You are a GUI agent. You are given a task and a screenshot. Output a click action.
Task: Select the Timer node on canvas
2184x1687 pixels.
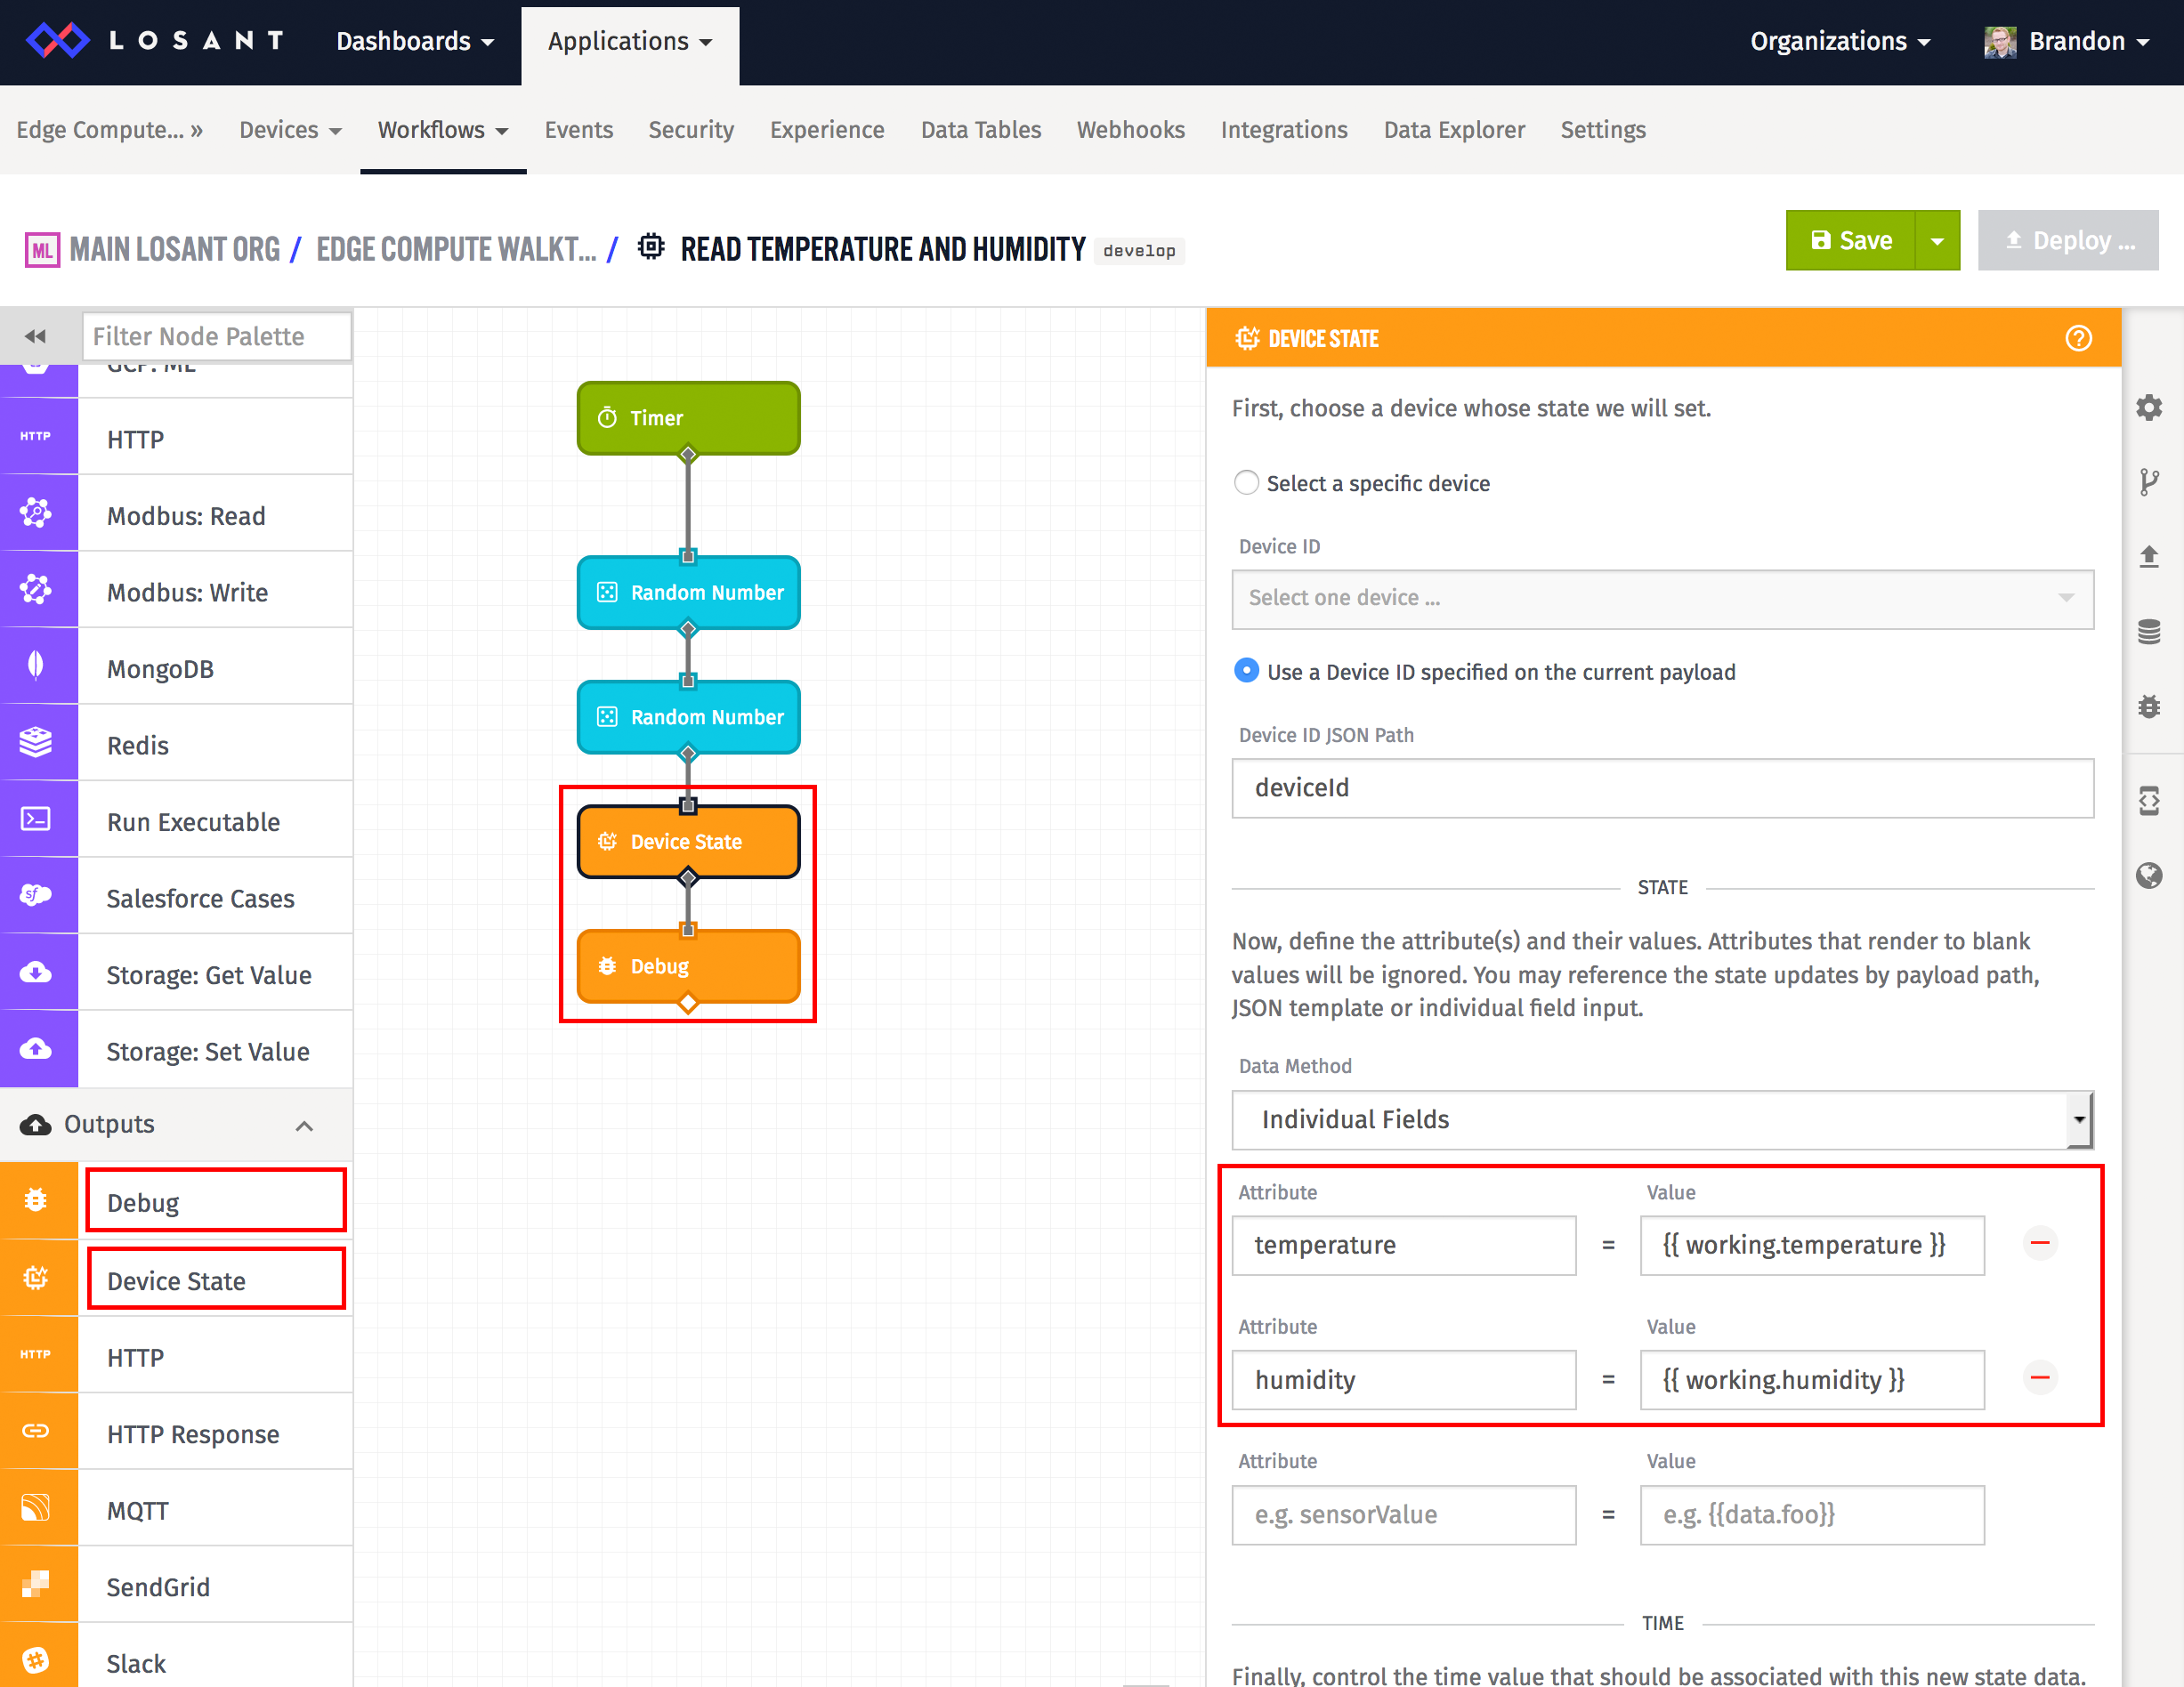point(688,418)
